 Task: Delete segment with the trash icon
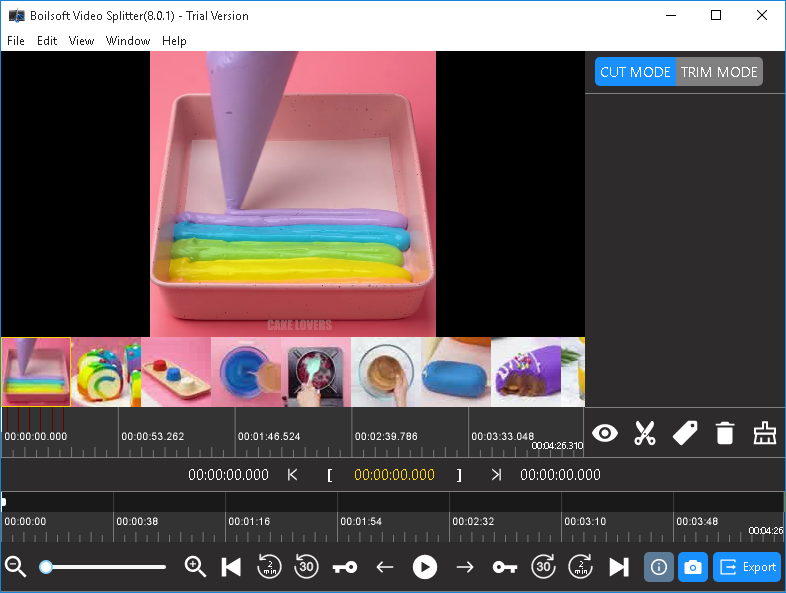point(725,433)
